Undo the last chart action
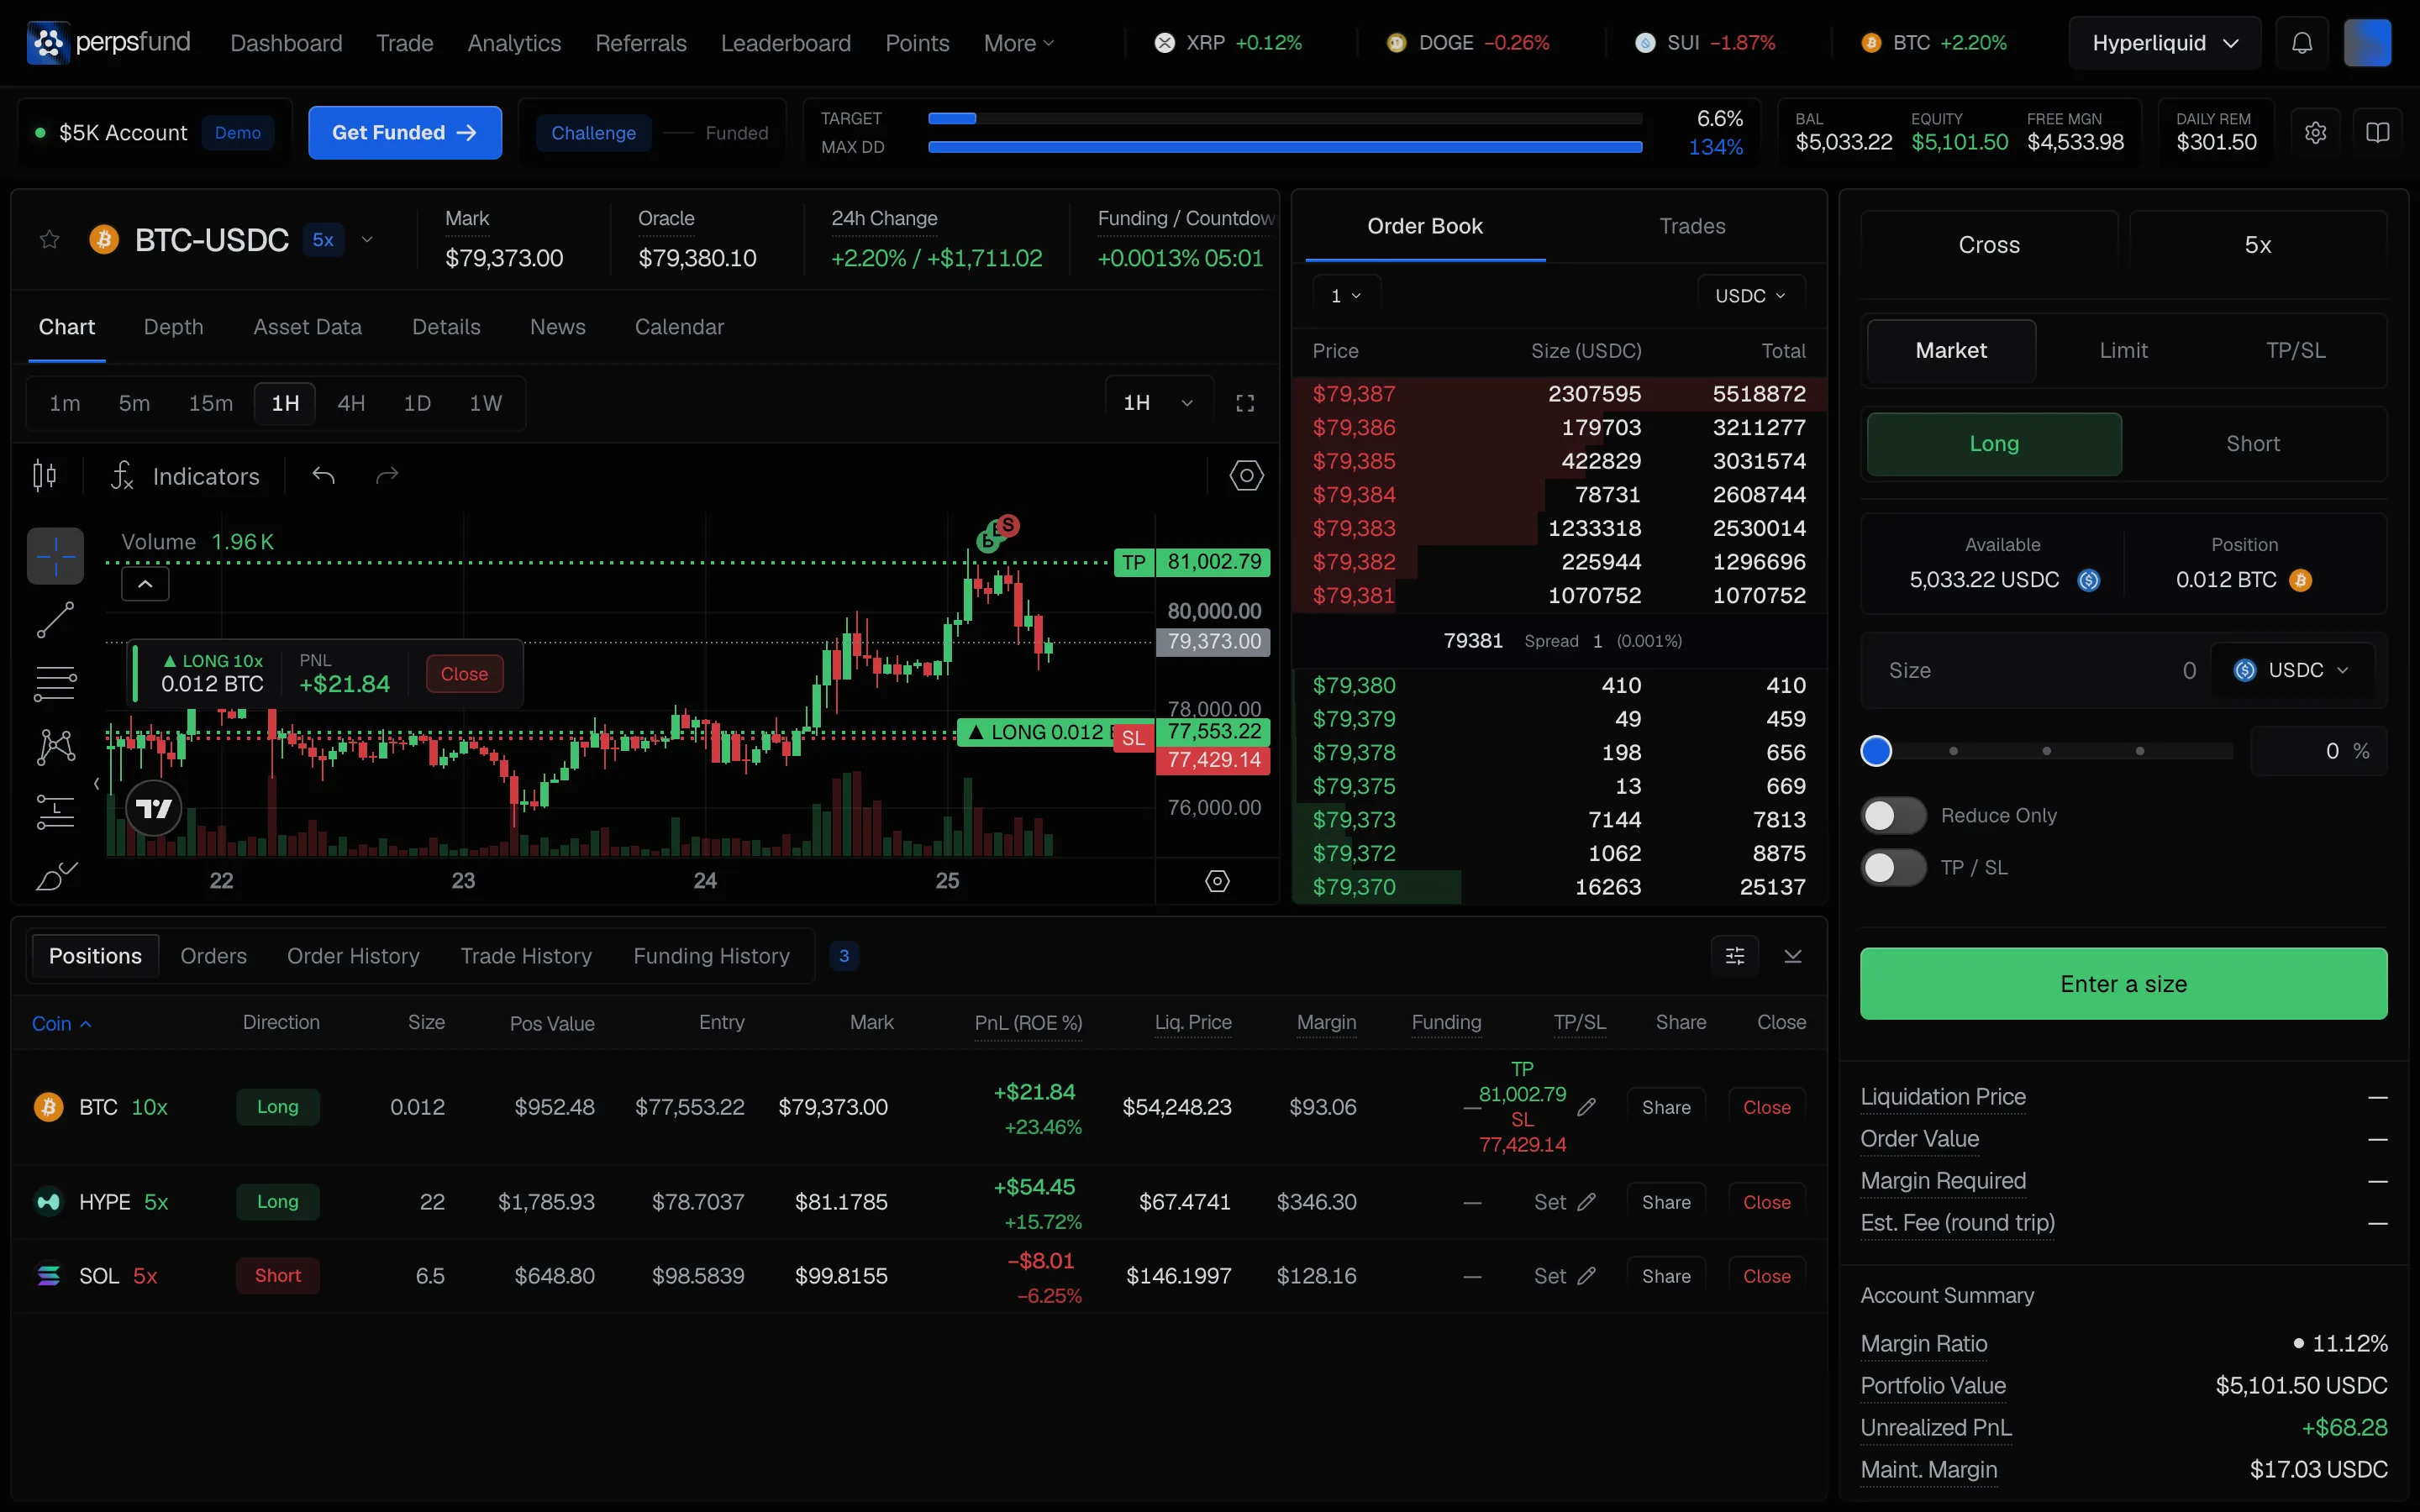Viewport: 2420px width, 1512px height. click(323, 475)
